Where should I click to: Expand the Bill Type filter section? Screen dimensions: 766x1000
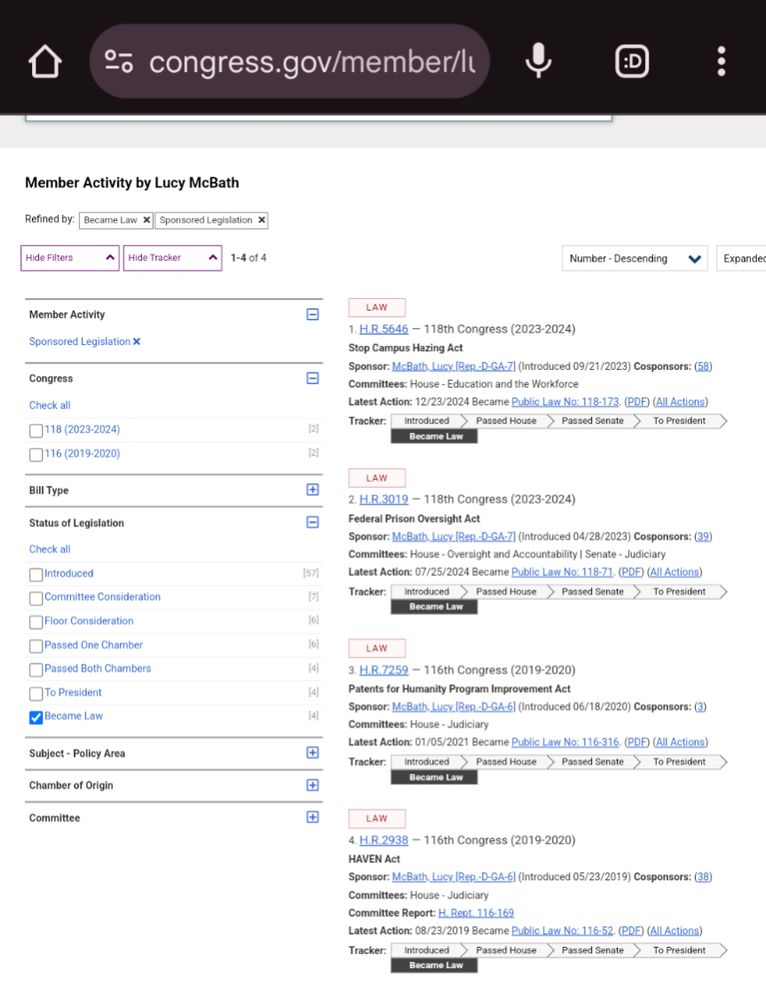click(x=313, y=490)
